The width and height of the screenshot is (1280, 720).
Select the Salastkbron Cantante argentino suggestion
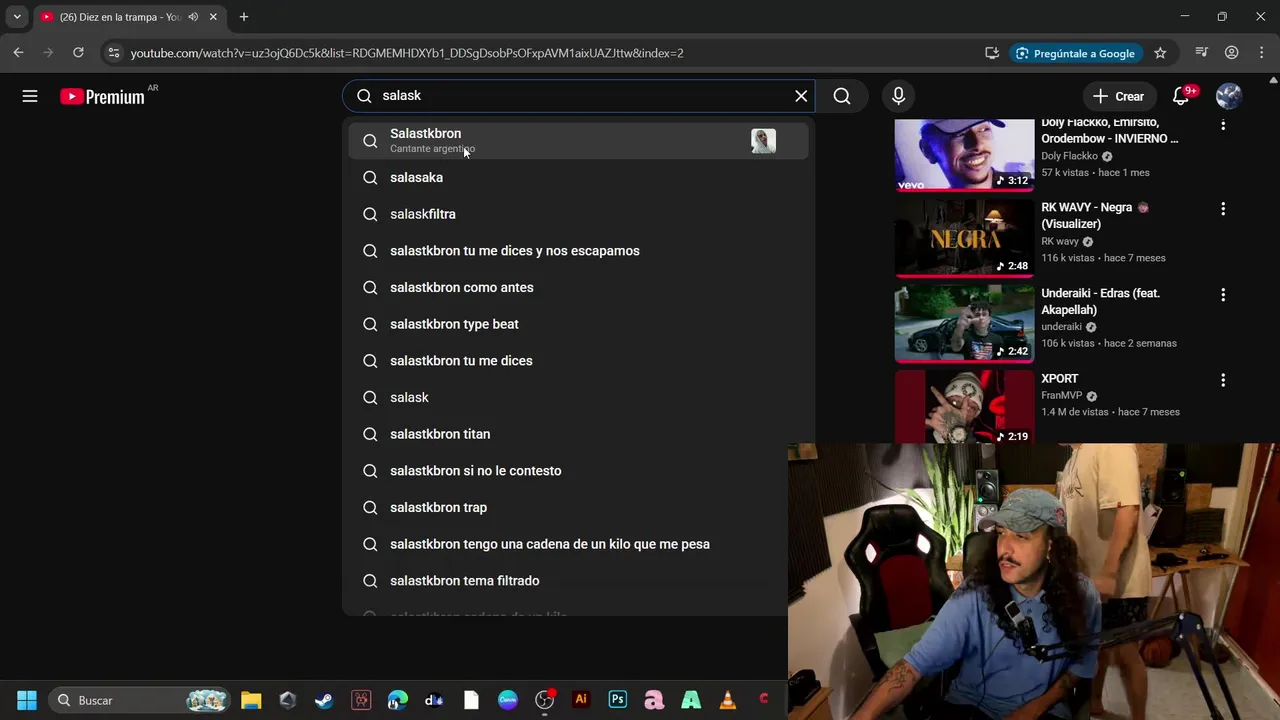coord(578,140)
